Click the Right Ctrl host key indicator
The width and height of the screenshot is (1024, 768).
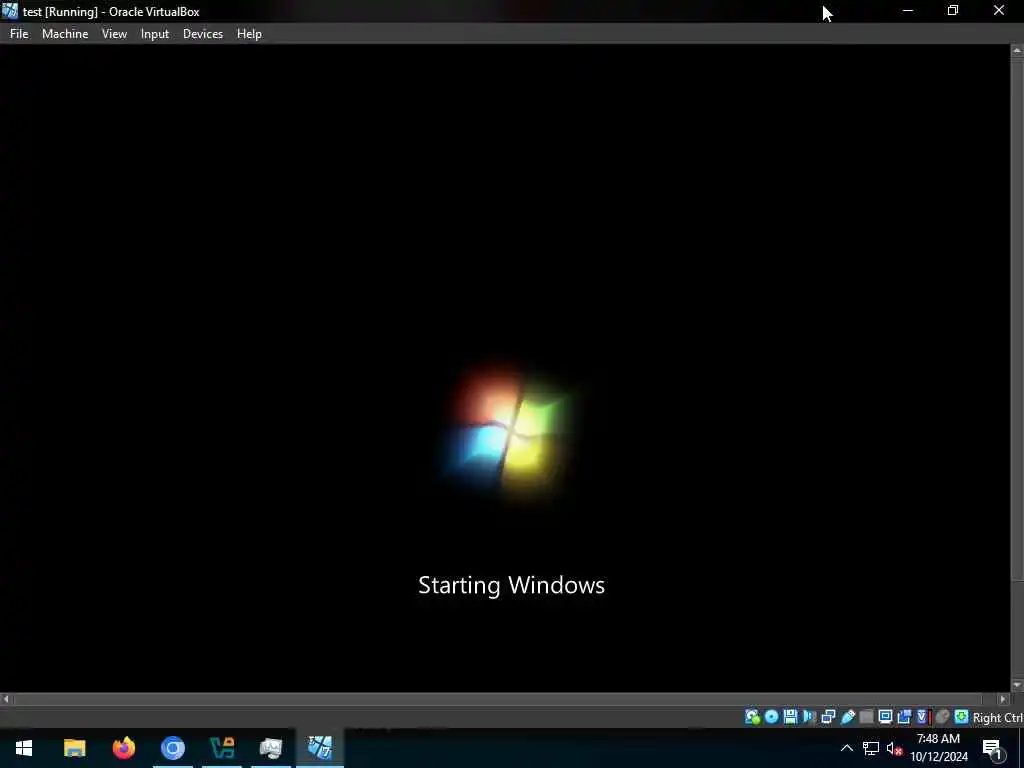[998, 718]
